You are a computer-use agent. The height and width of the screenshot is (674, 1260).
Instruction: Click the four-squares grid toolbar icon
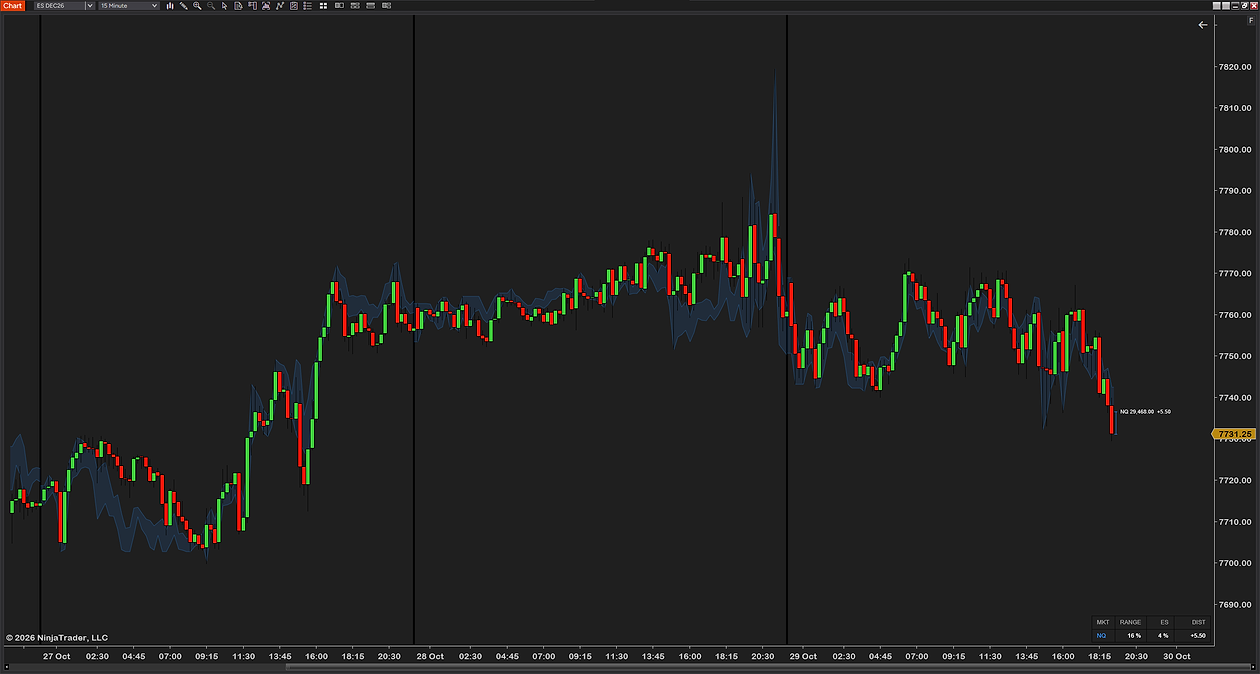[x=323, y=6]
